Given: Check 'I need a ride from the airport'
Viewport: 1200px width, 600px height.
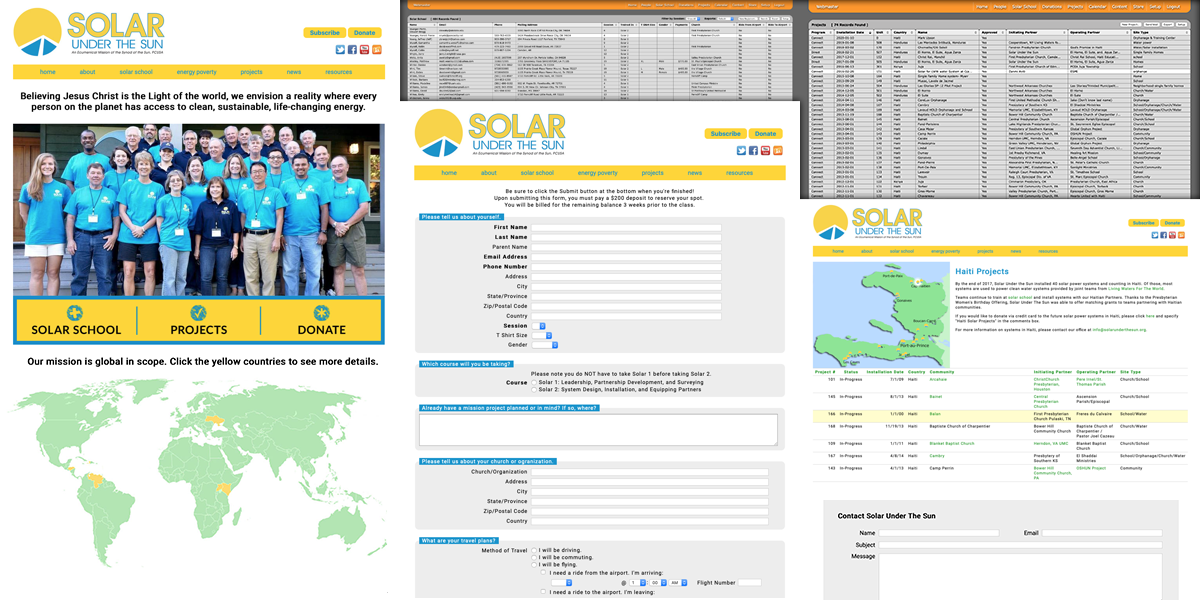Looking at the screenshot, I should pyautogui.click(x=543, y=572).
